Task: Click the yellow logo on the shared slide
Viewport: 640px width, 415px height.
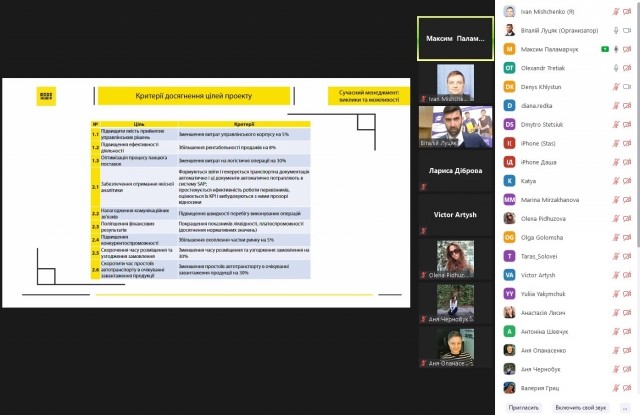Action: pyautogui.click(x=46, y=96)
